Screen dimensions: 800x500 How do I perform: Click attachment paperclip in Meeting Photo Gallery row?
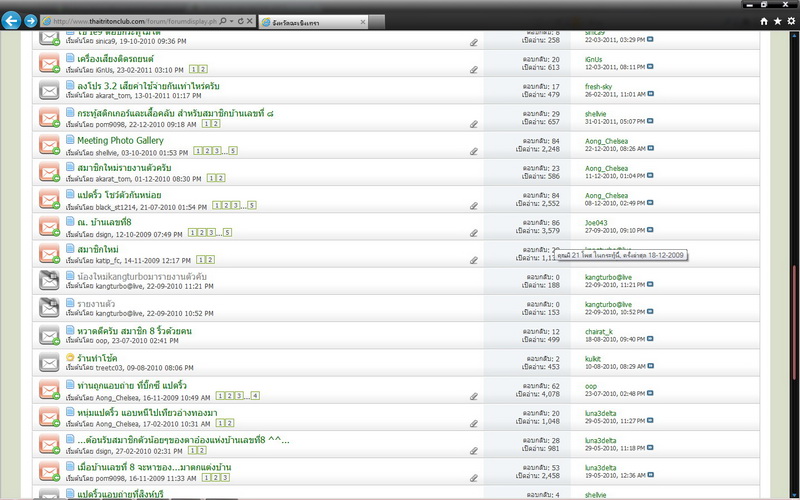point(474,152)
